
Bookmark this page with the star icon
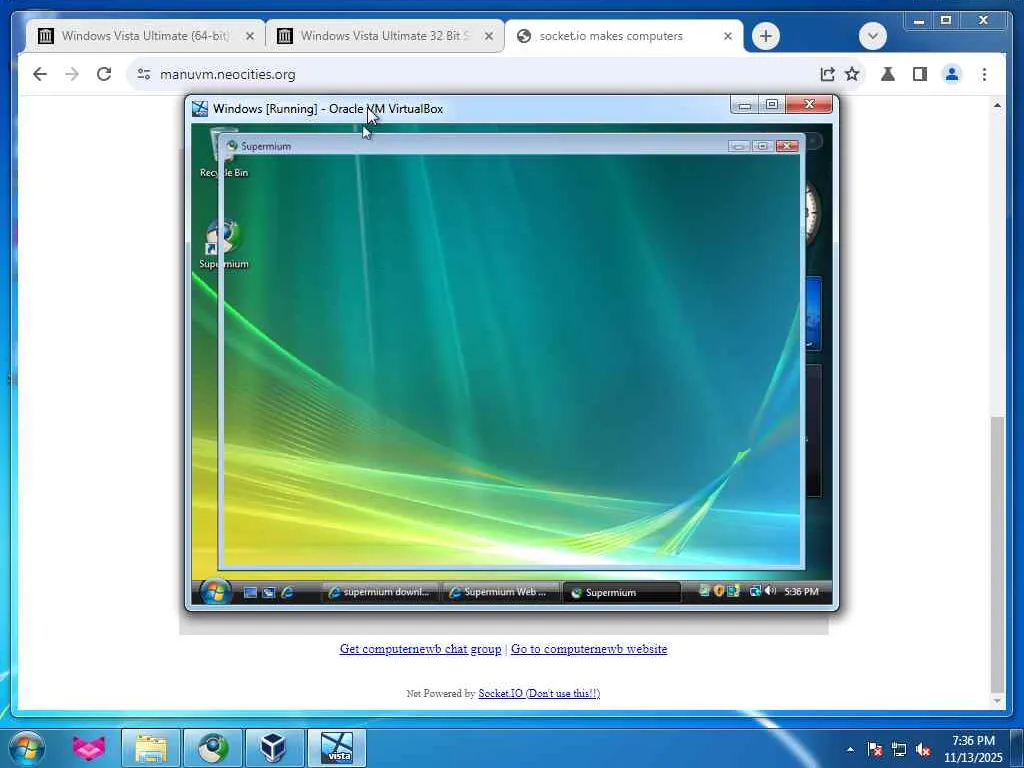coord(852,74)
